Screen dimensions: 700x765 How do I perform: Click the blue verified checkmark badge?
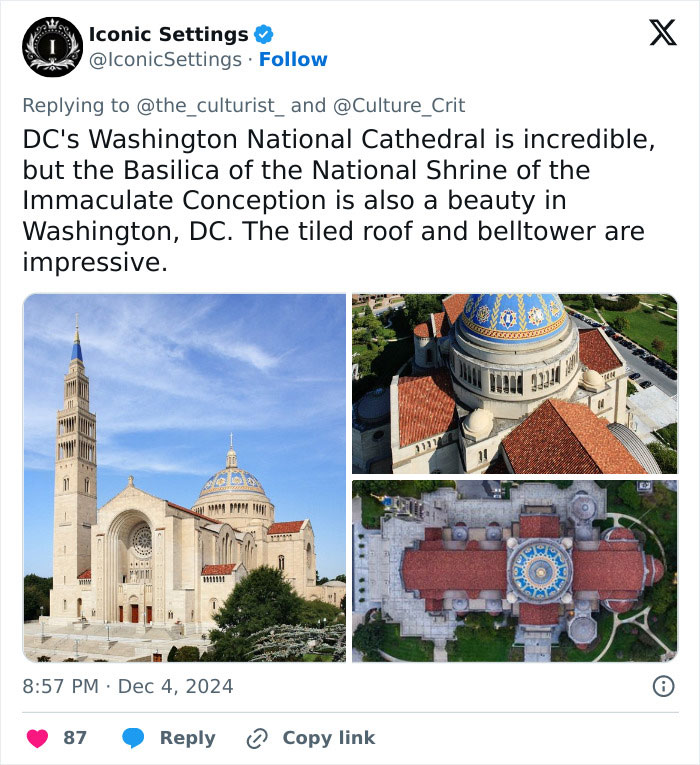pyautogui.click(x=263, y=34)
